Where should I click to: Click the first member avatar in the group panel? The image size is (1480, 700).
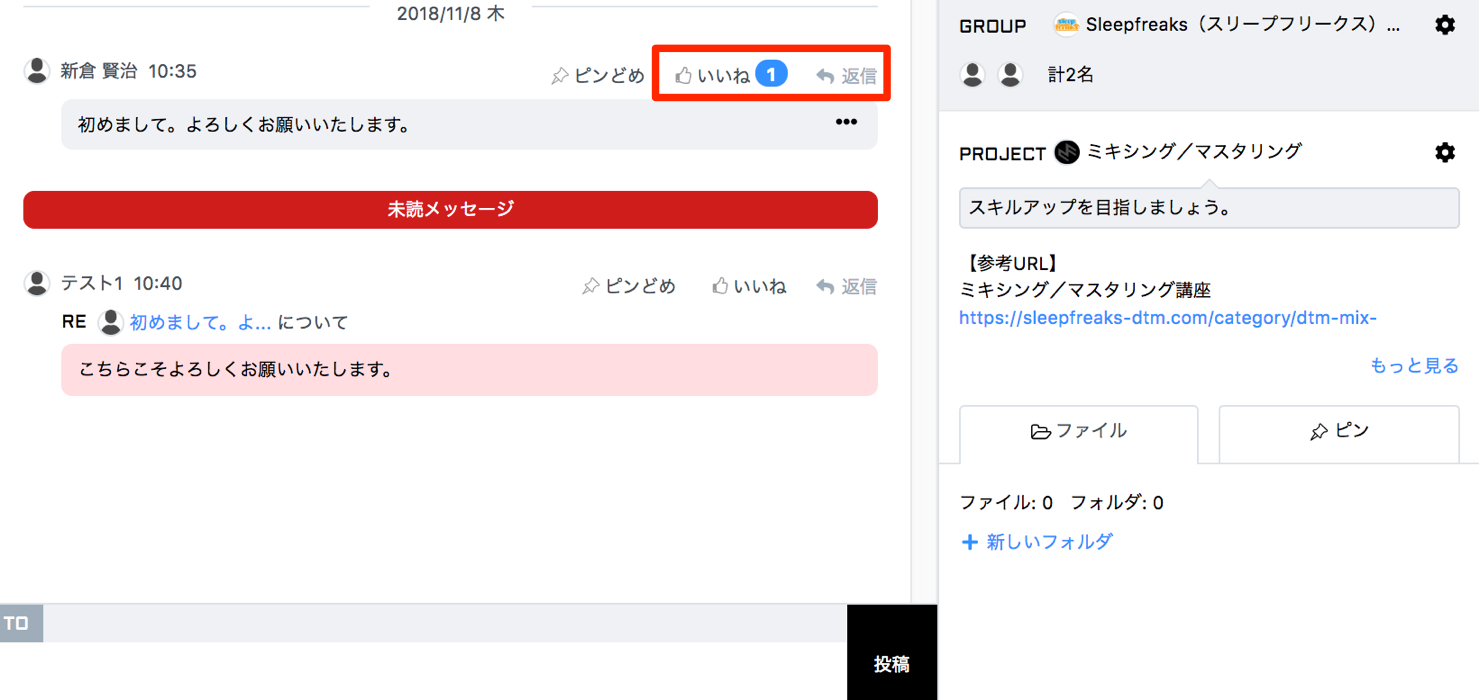[x=973, y=74]
